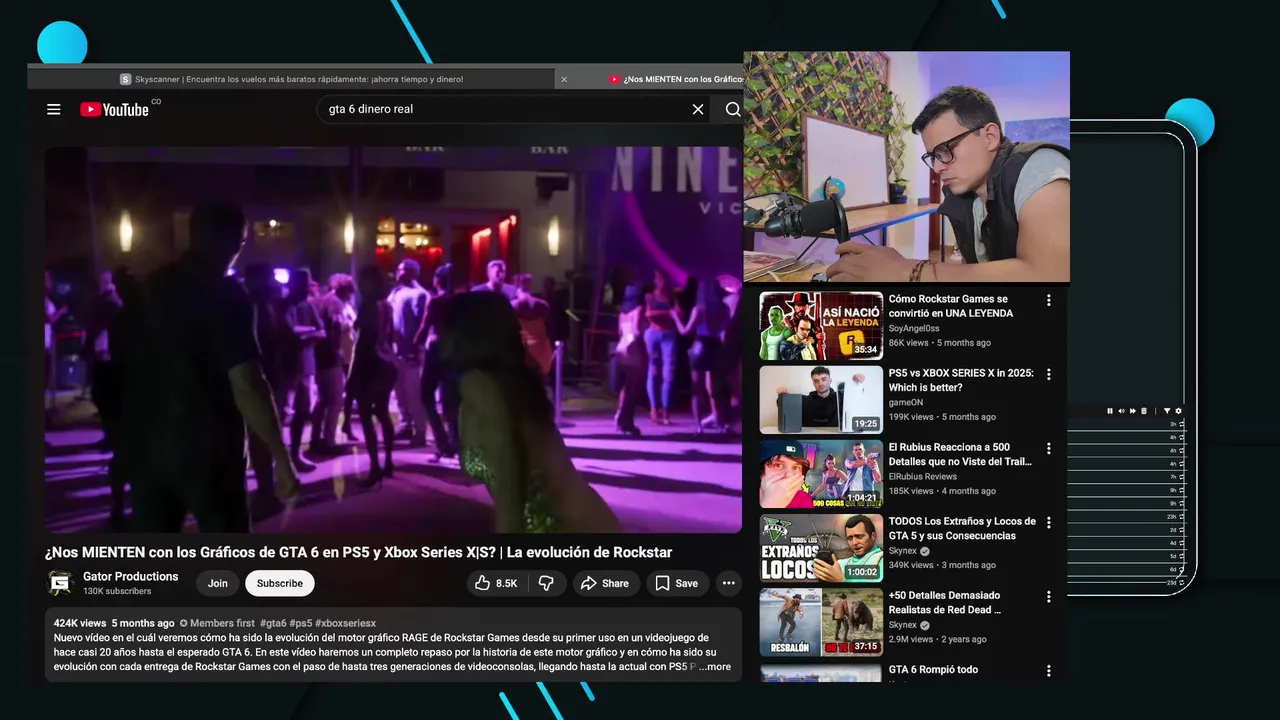Click the main video player

coord(393,340)
